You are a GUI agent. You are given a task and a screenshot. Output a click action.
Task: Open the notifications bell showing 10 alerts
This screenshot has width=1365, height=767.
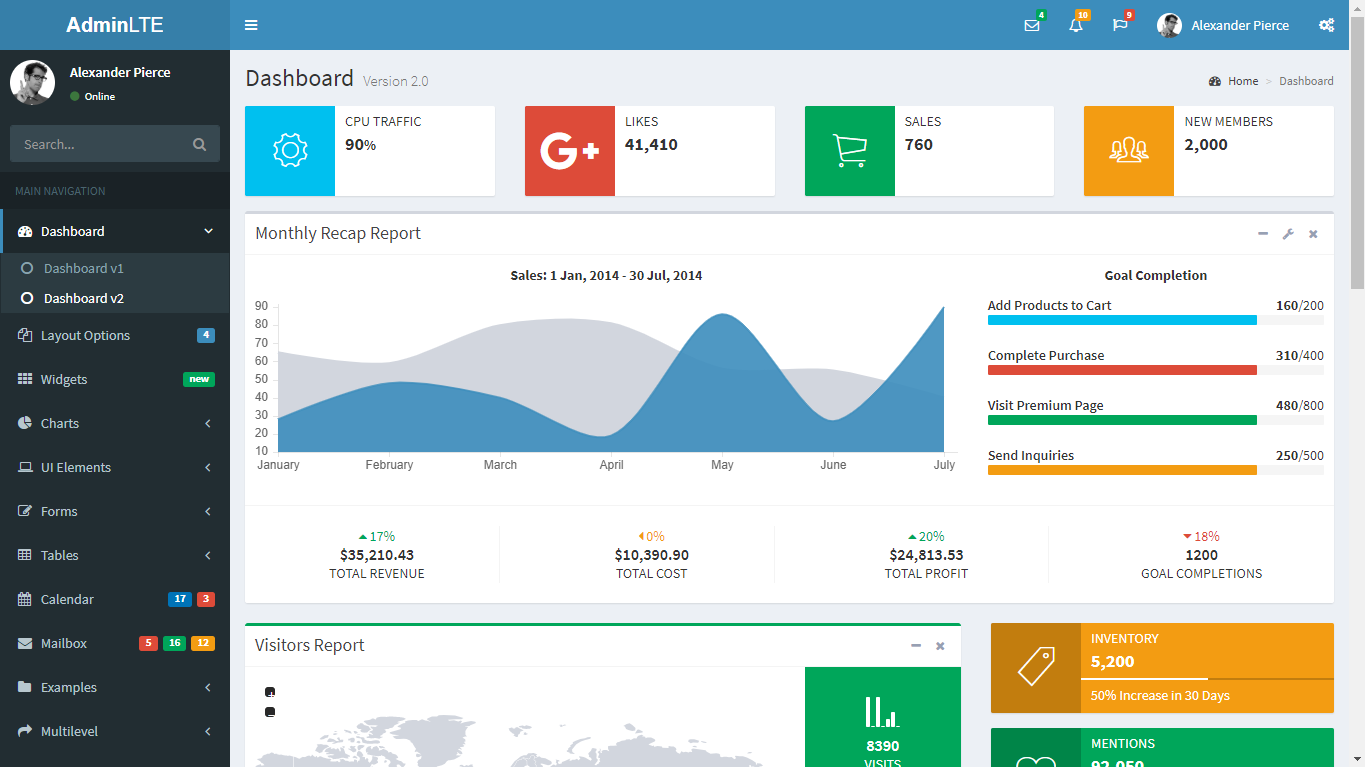(x=1076, y=25)
